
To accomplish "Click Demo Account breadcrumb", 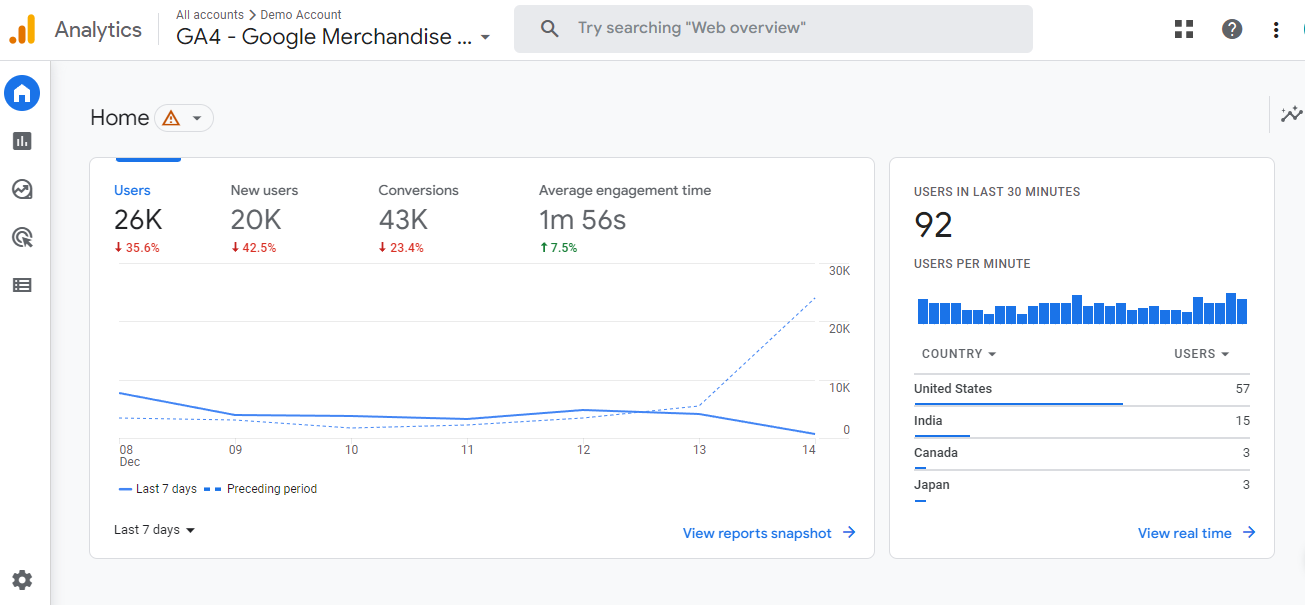I will (301, 15).
